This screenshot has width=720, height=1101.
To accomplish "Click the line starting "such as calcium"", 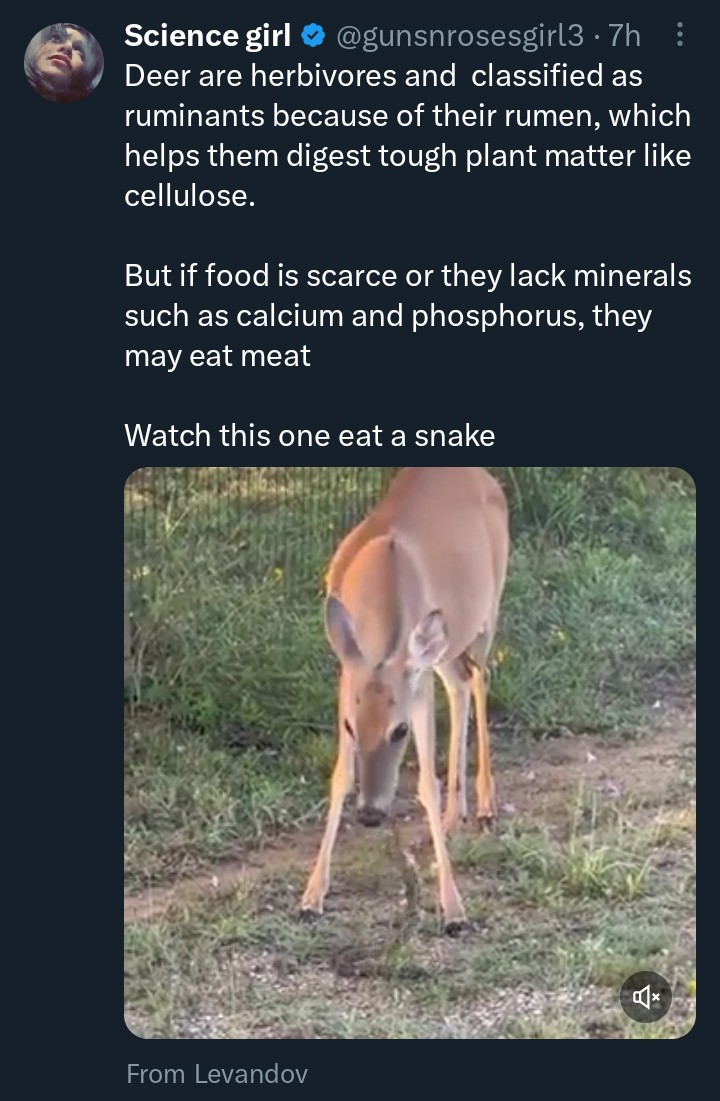I will click(387, 316).
